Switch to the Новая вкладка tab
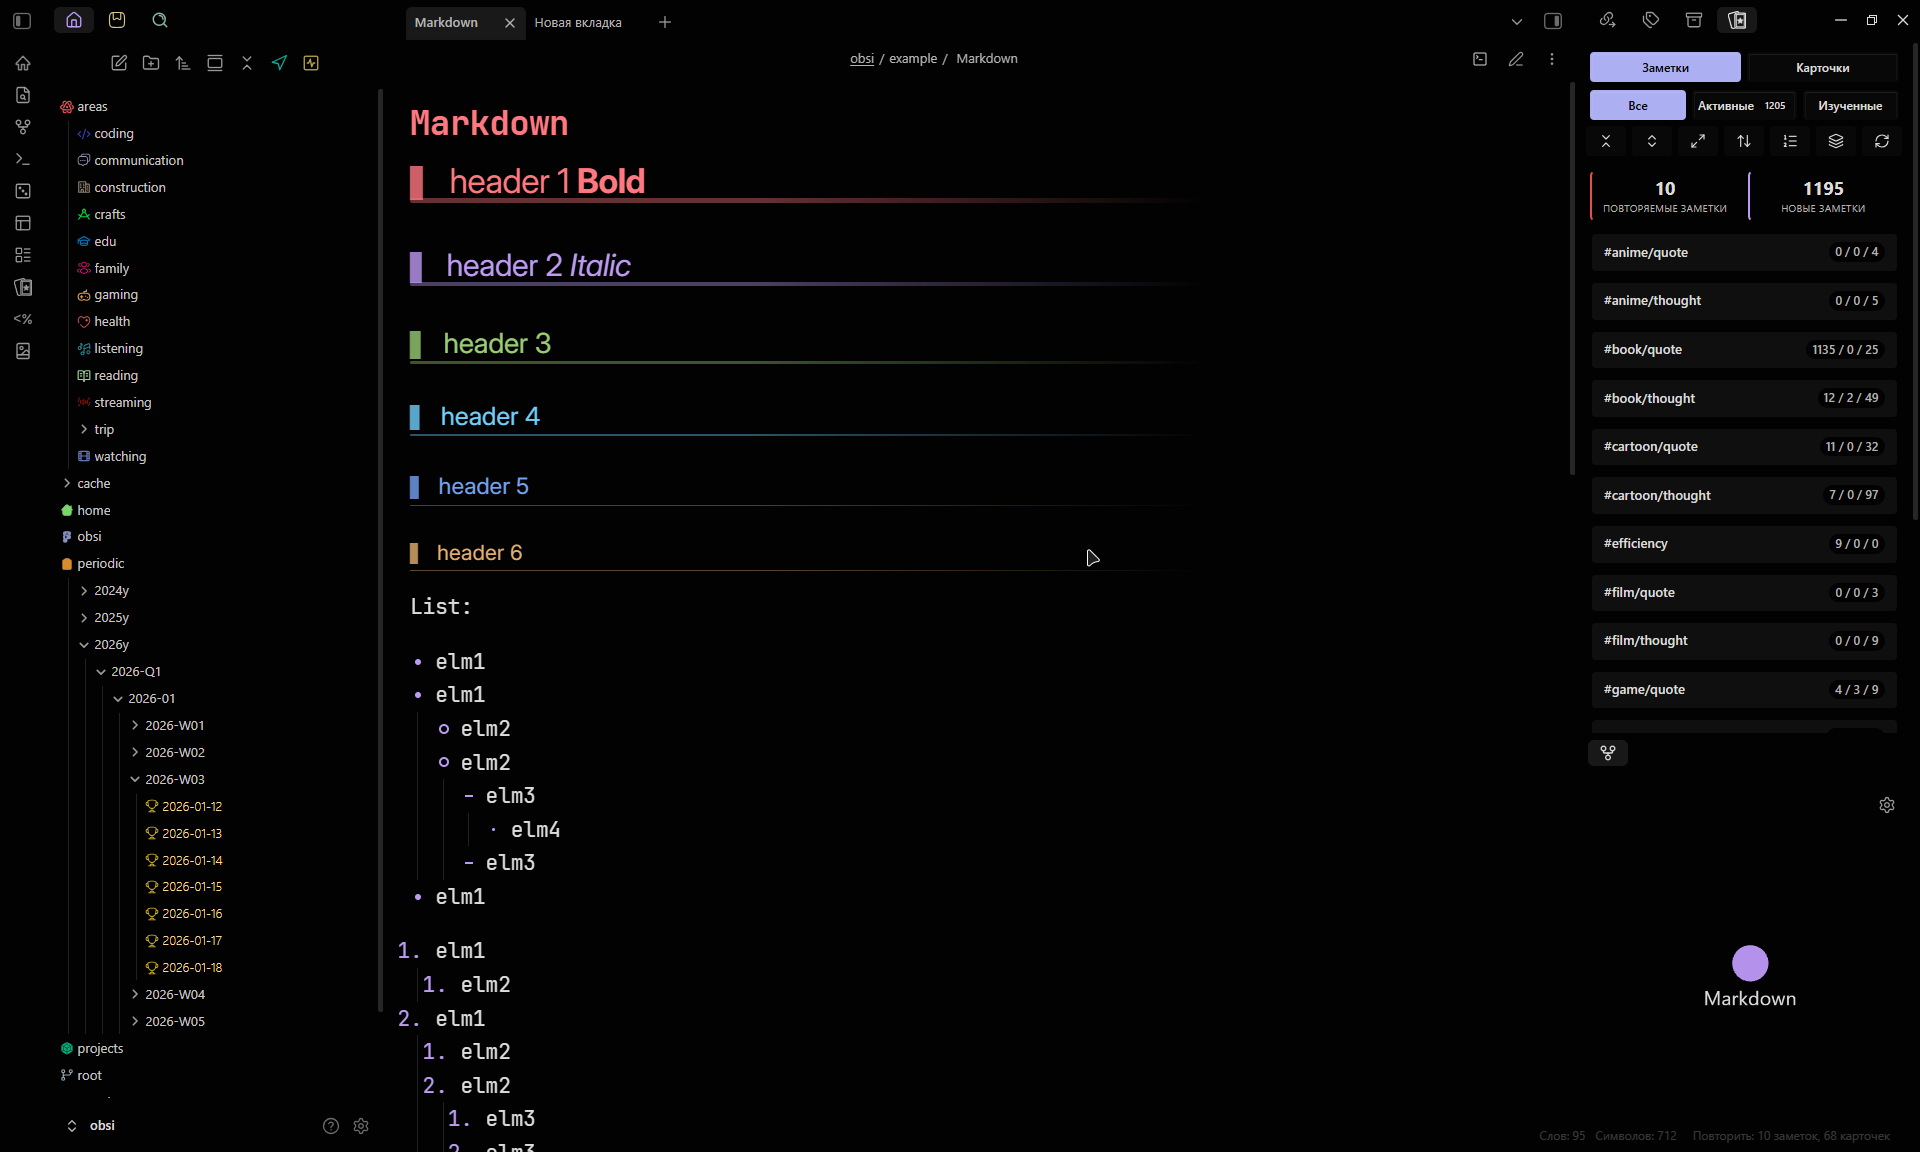 (578, 22)
